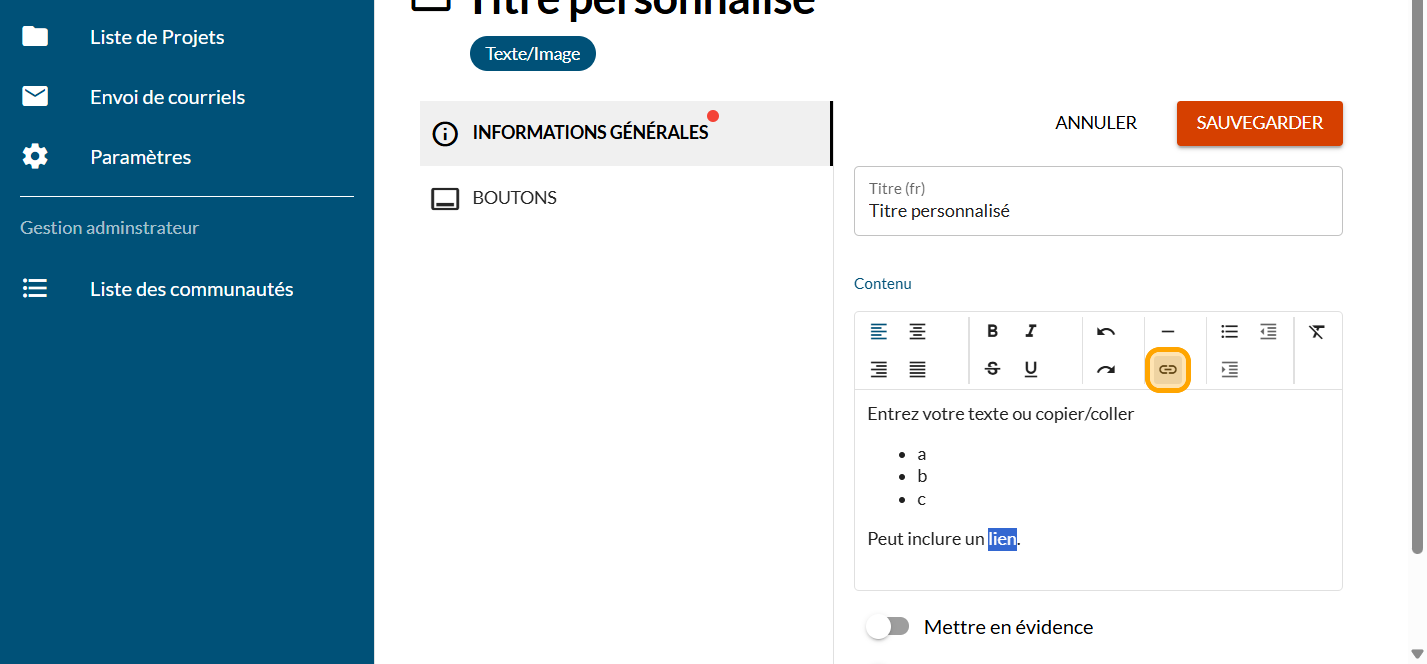
Task: Click into the Titre (fr) field
Action: tap(1097, 212)
